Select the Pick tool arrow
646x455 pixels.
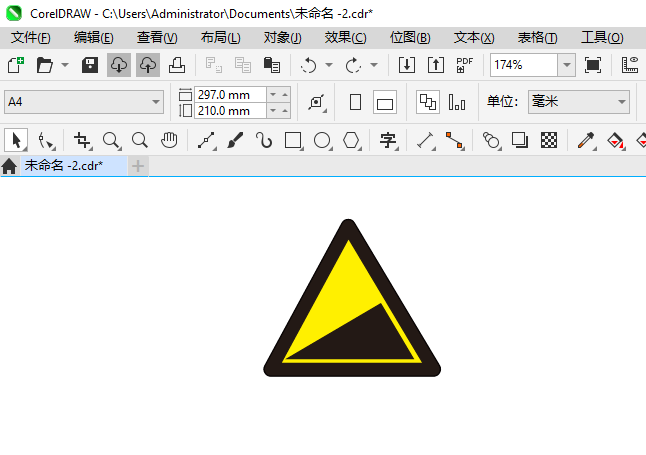pyautogui.click(x=16, y=141)
